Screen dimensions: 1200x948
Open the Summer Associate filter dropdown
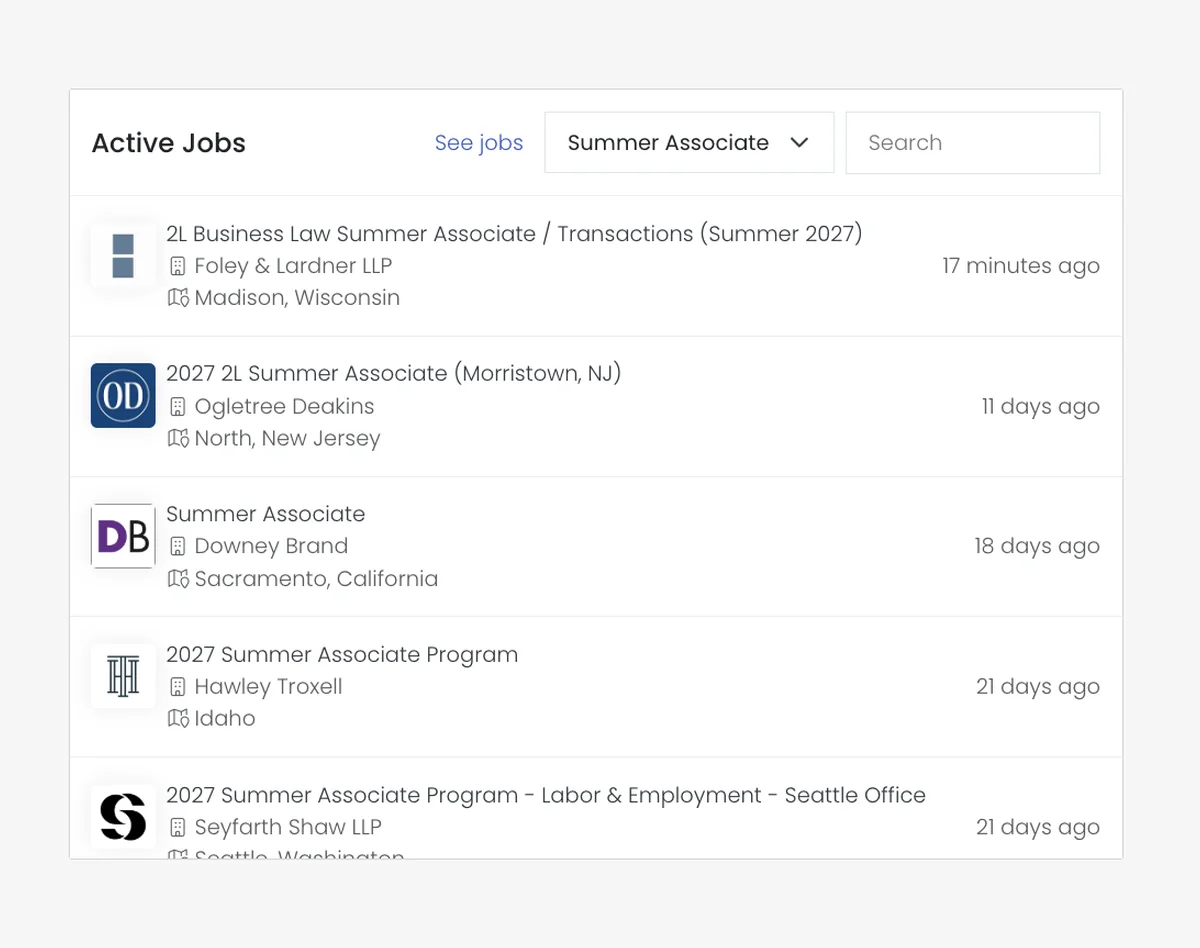[x=689, y=142]
